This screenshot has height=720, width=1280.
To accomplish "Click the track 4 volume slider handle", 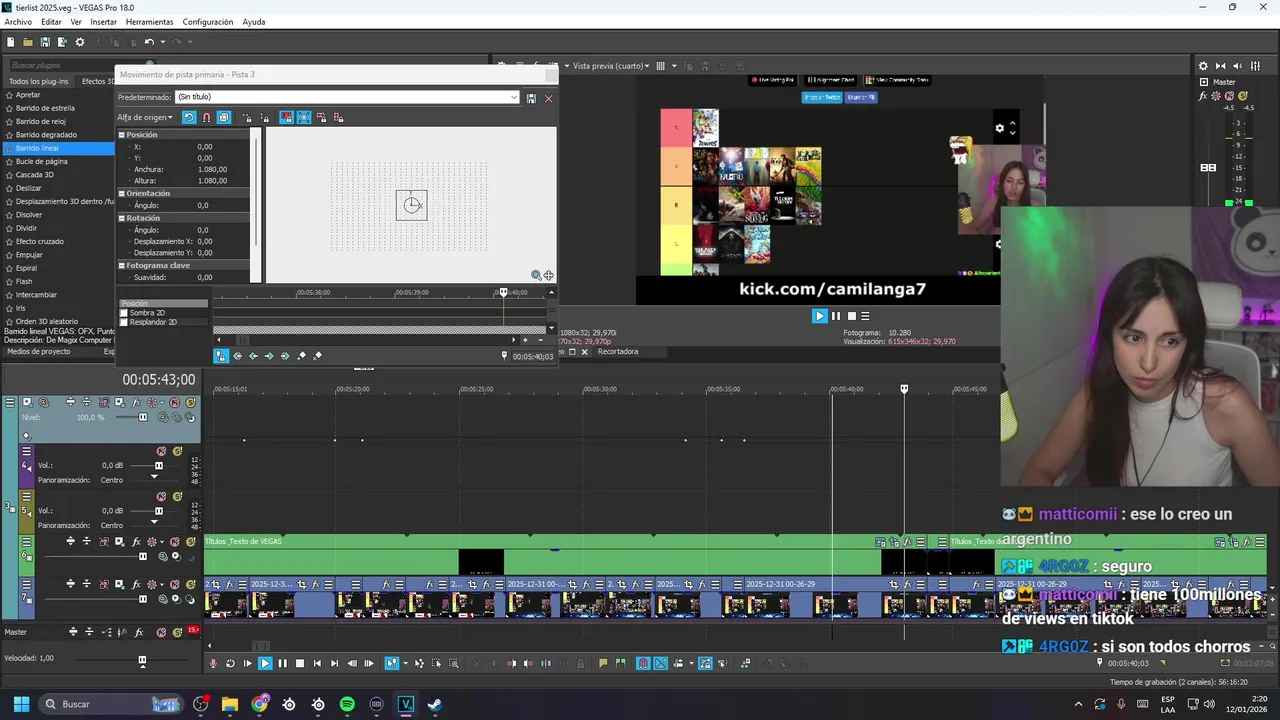I will click(x=159, y=465).
